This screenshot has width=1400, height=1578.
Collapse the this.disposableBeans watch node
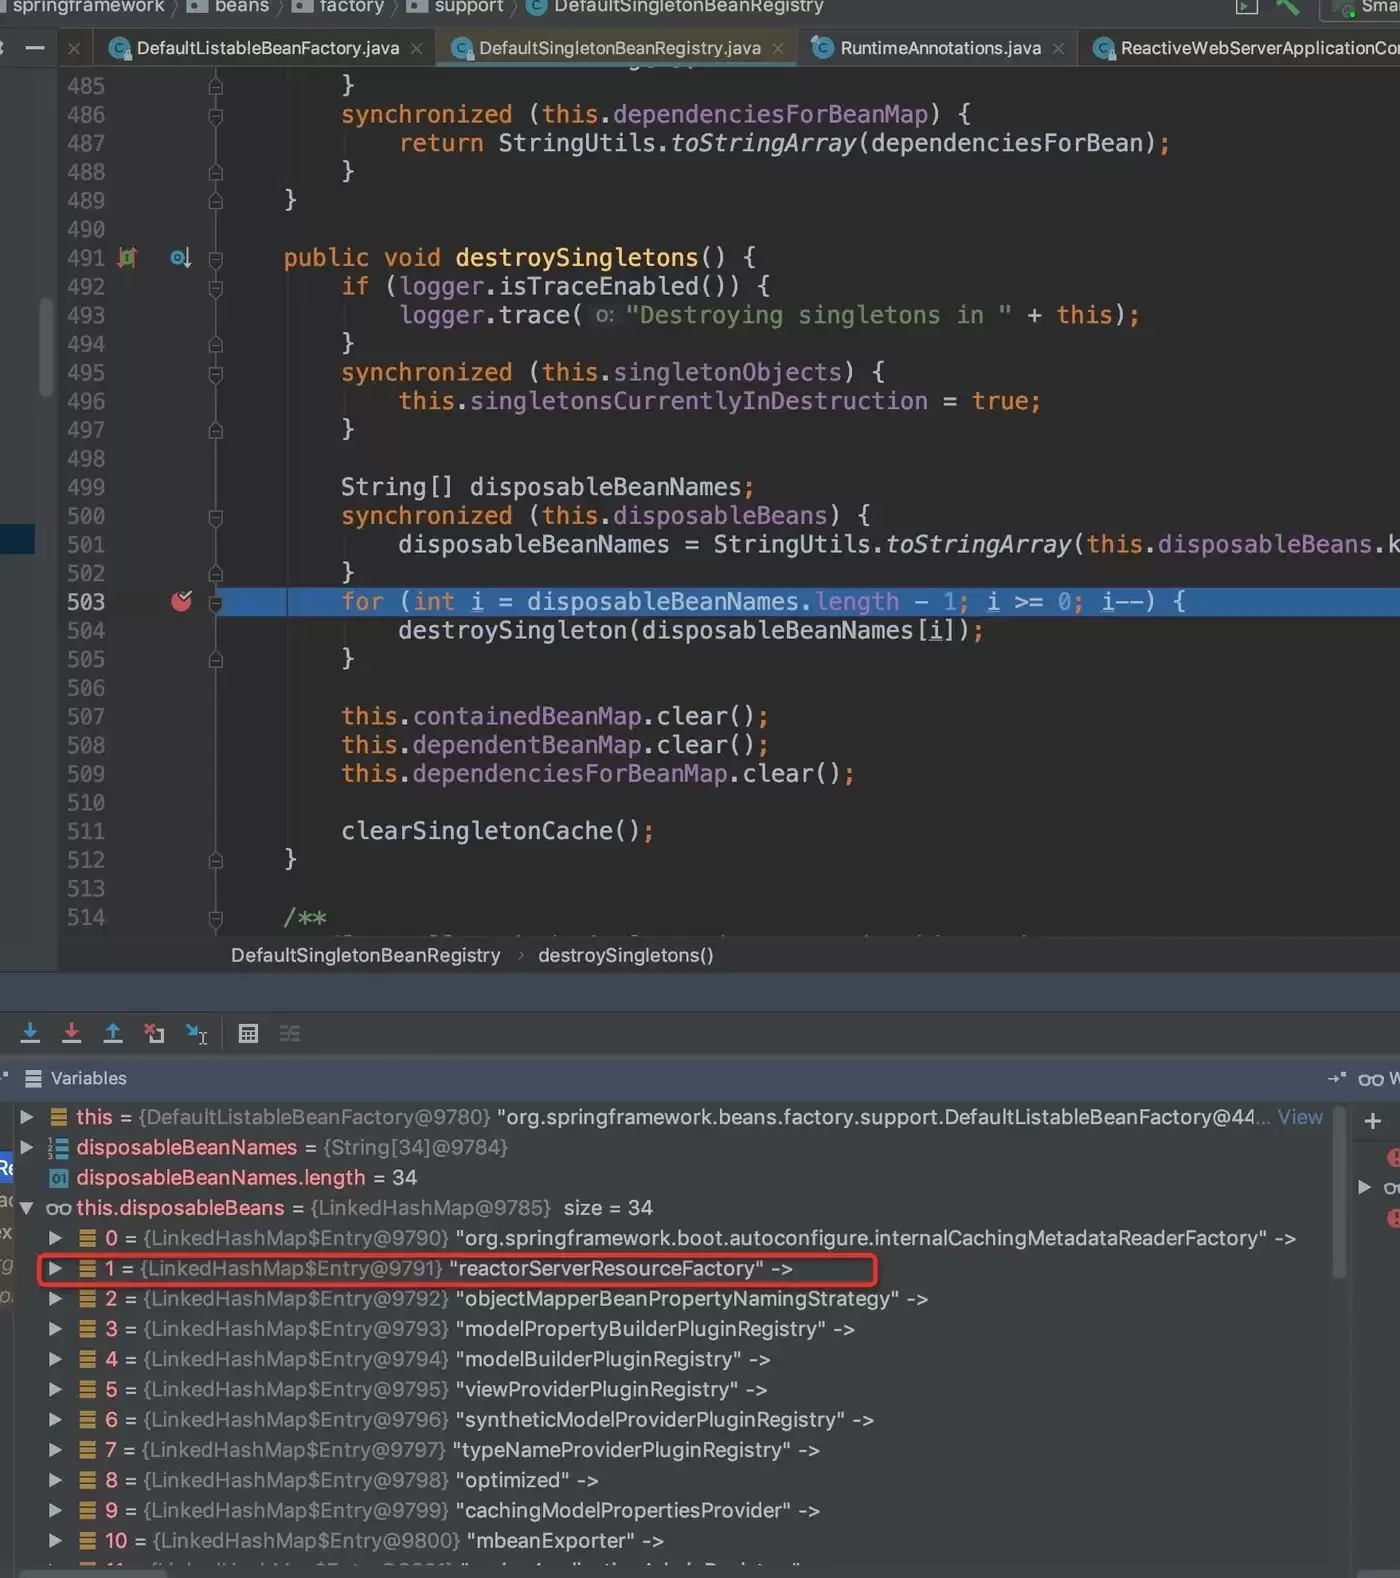[27, 1208]
